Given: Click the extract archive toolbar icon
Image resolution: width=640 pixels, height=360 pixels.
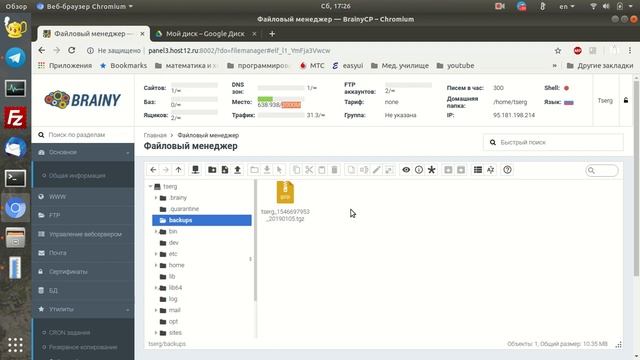Looking at the screenshot, I should pyautogui.click(x=448, y=170).
